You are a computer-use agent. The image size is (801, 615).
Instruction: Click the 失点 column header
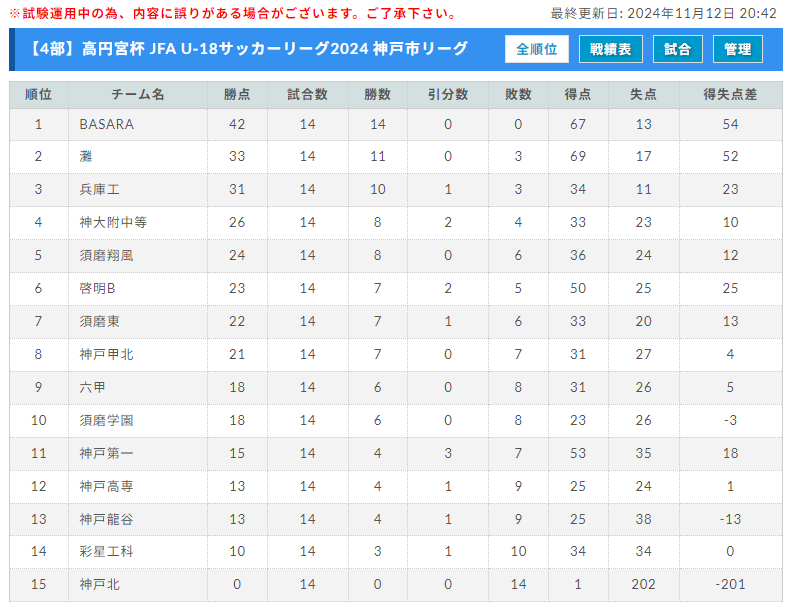644,94
